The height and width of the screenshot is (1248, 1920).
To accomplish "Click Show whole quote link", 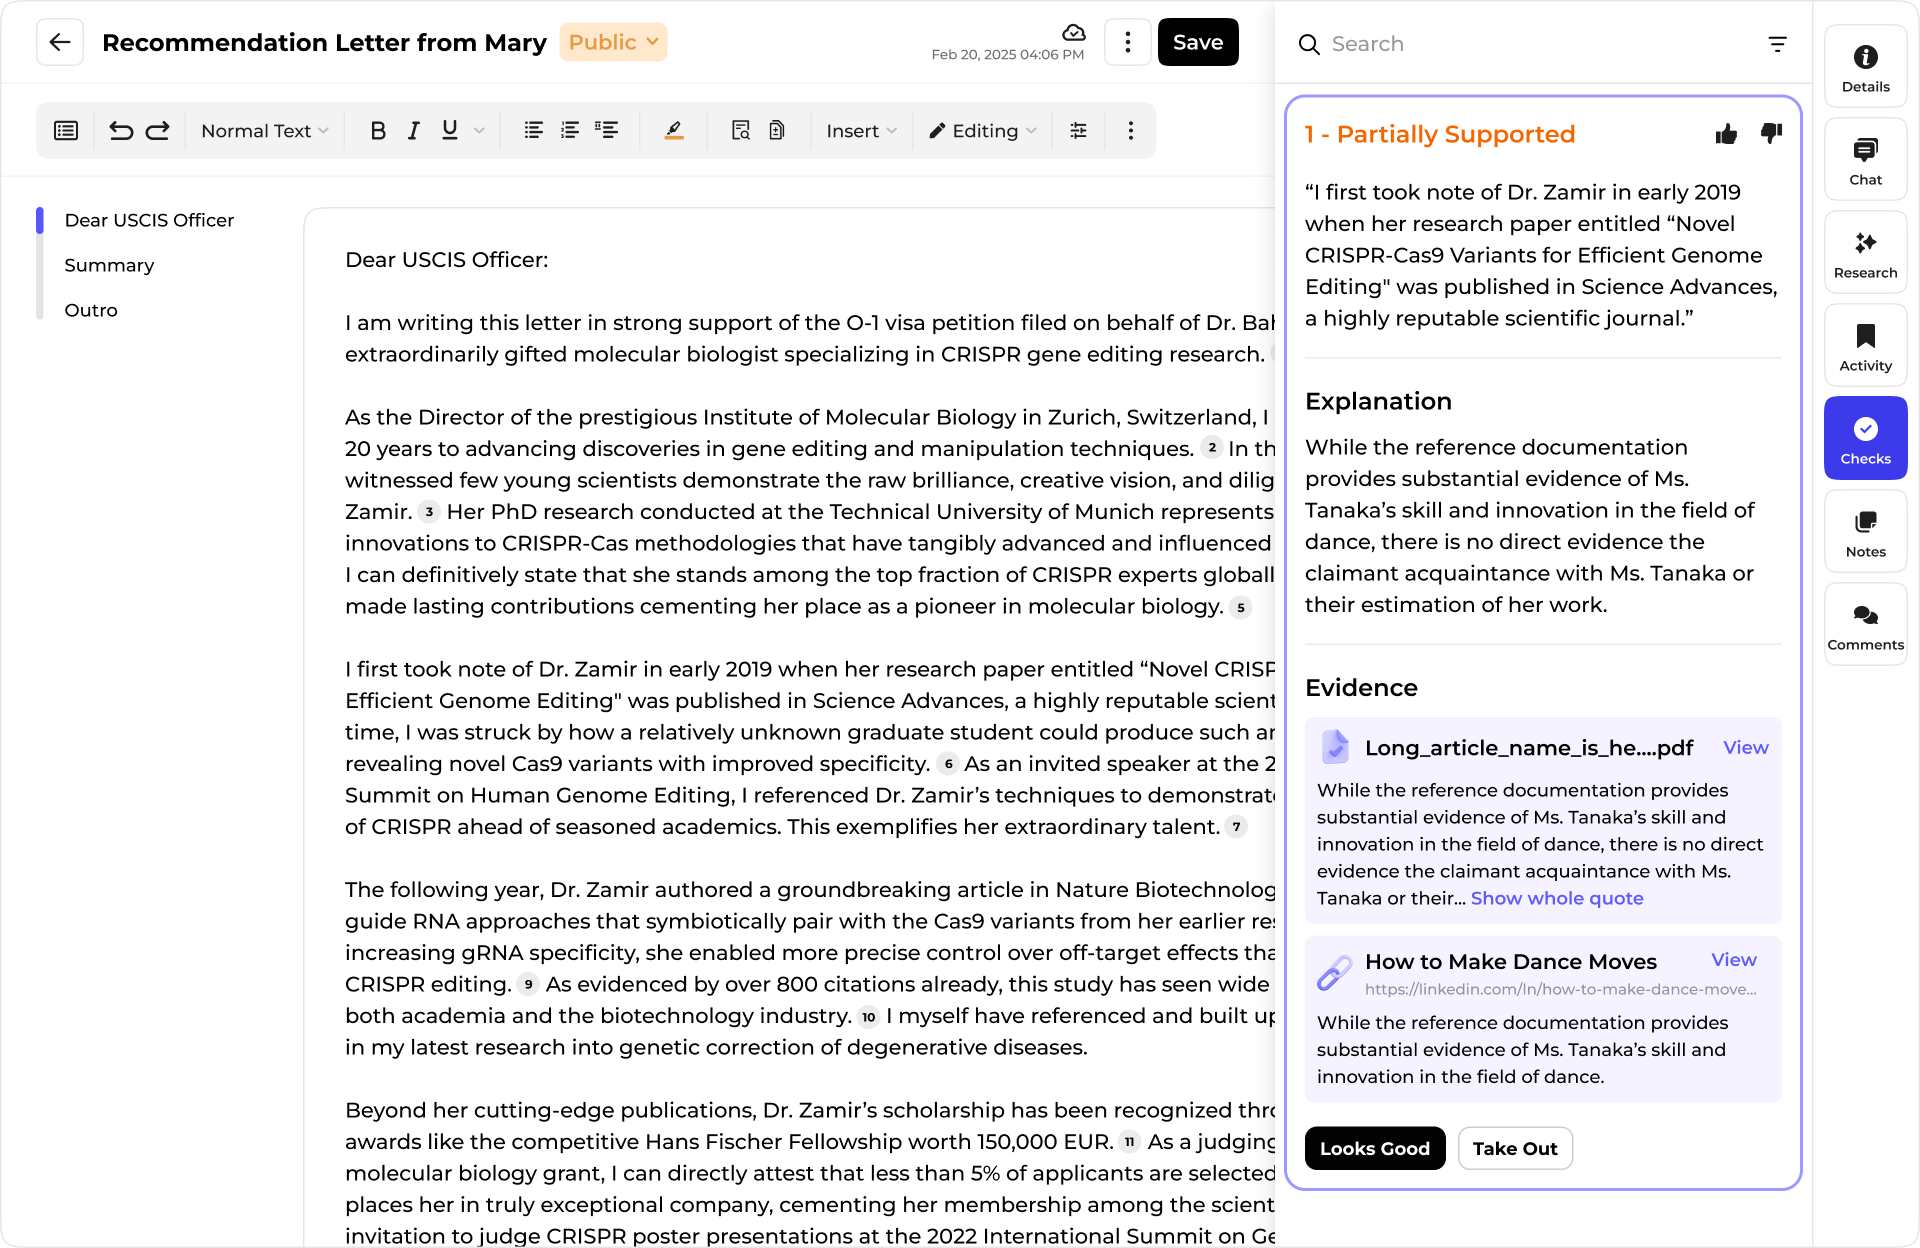I will (1557, 898).
